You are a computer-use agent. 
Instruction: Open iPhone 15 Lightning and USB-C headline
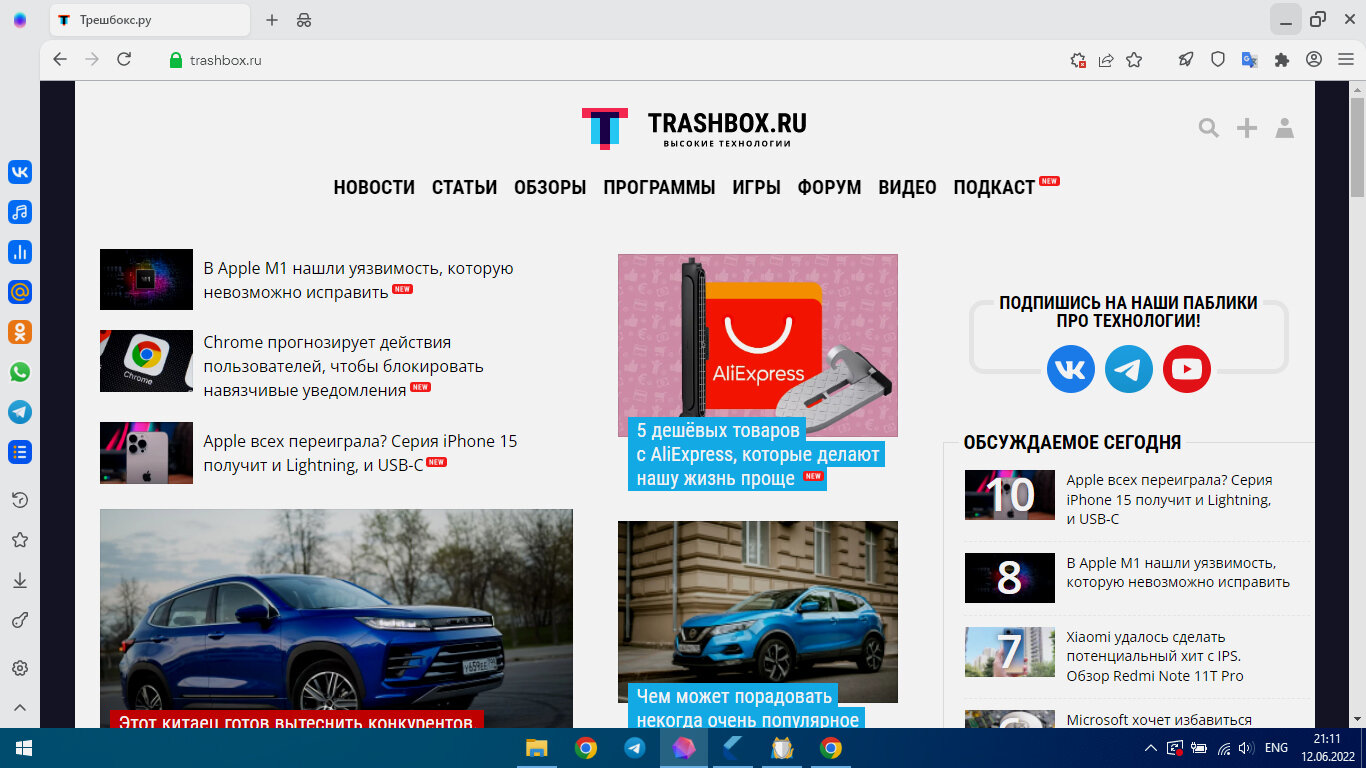point(360,453)
